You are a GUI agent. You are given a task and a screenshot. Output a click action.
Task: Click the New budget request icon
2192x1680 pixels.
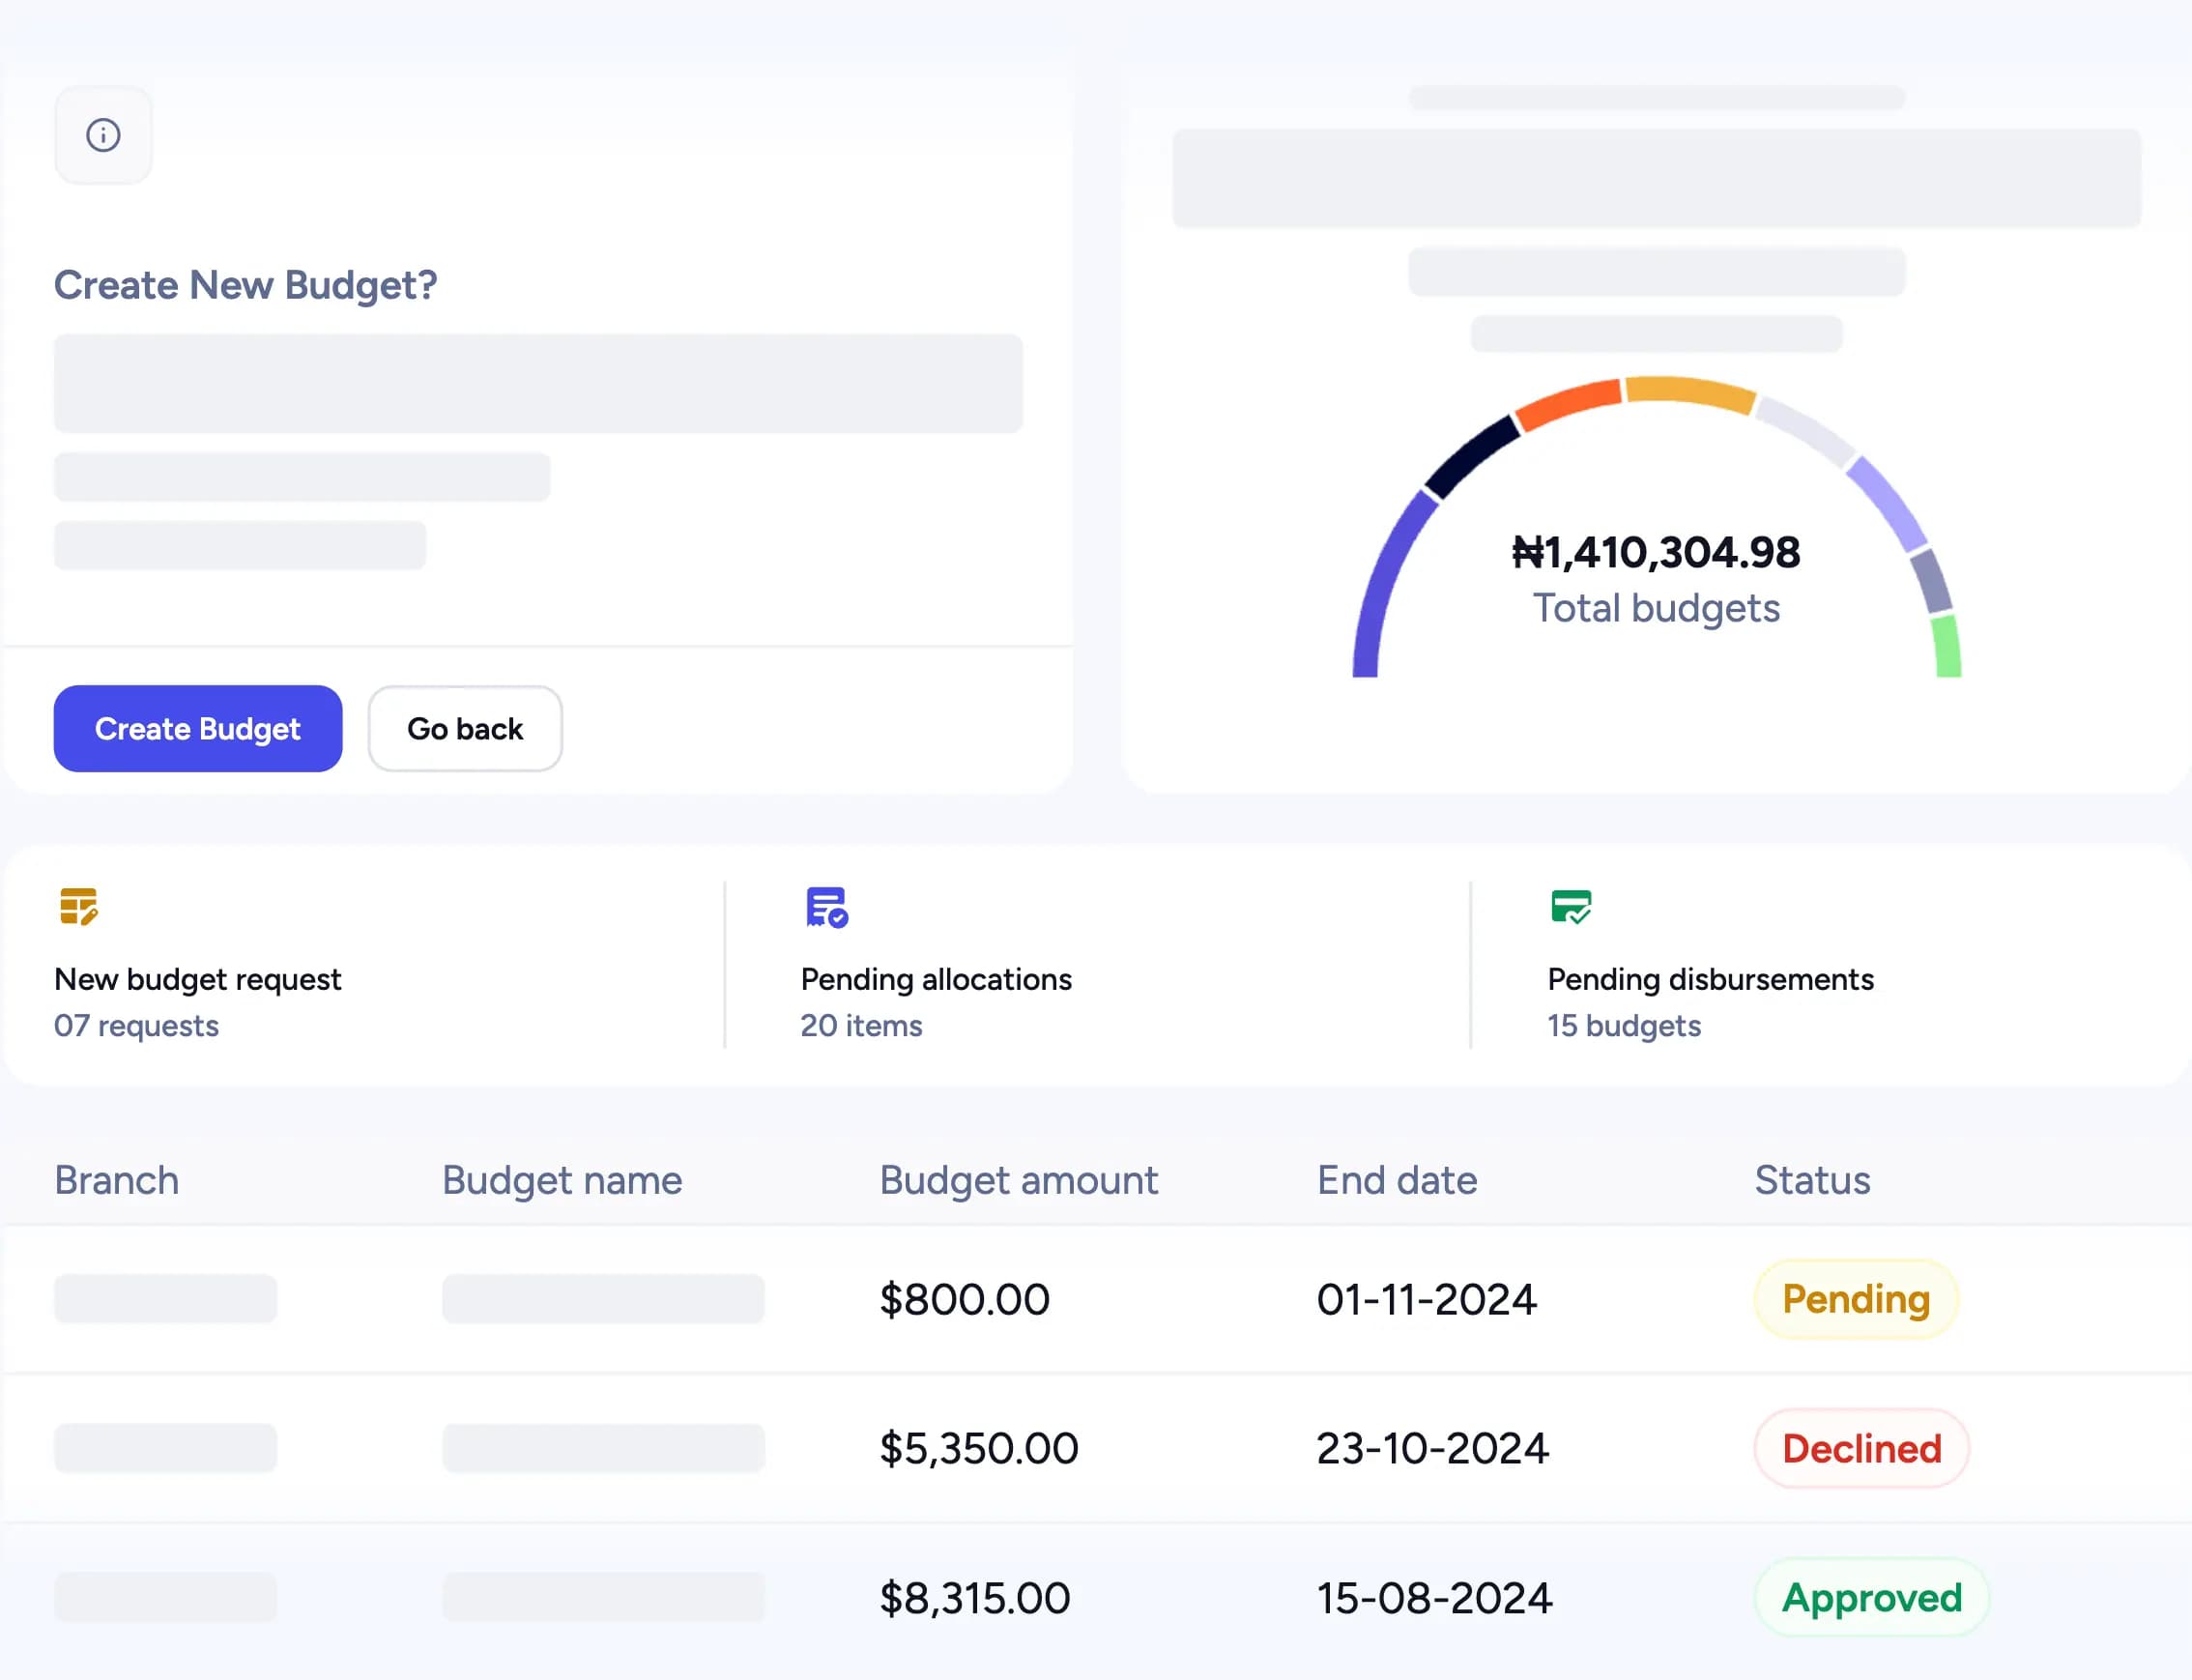tap(78, 907)
